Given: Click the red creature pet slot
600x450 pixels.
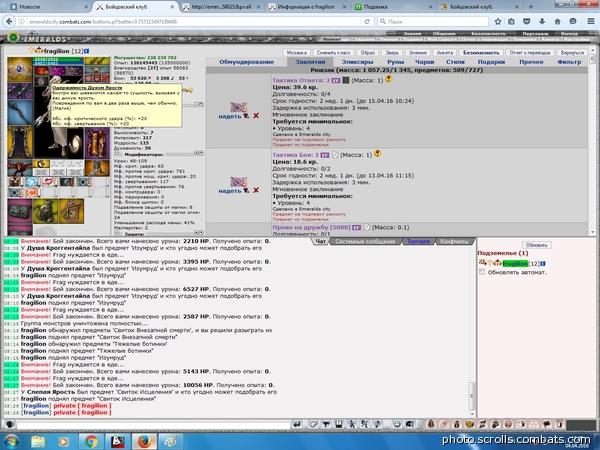Looking at the screenshot, I should [x=20, y=168].
